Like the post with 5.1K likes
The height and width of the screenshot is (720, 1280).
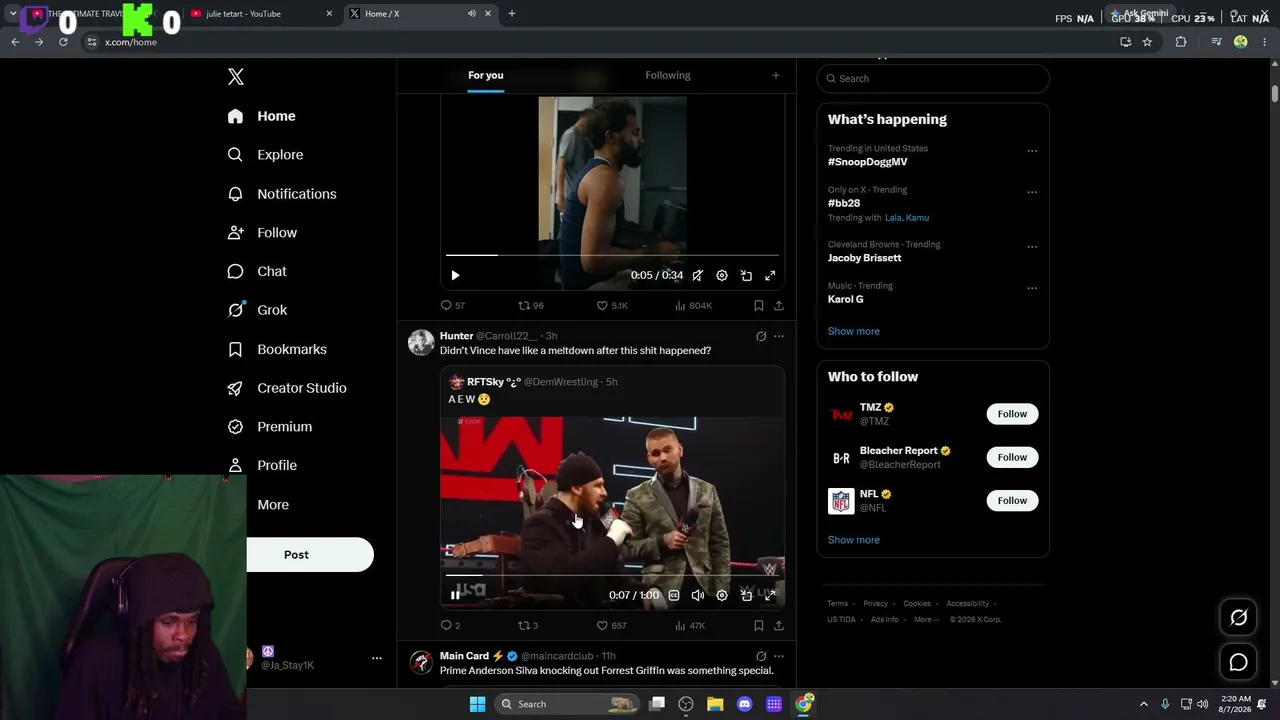tap(602, 305)
